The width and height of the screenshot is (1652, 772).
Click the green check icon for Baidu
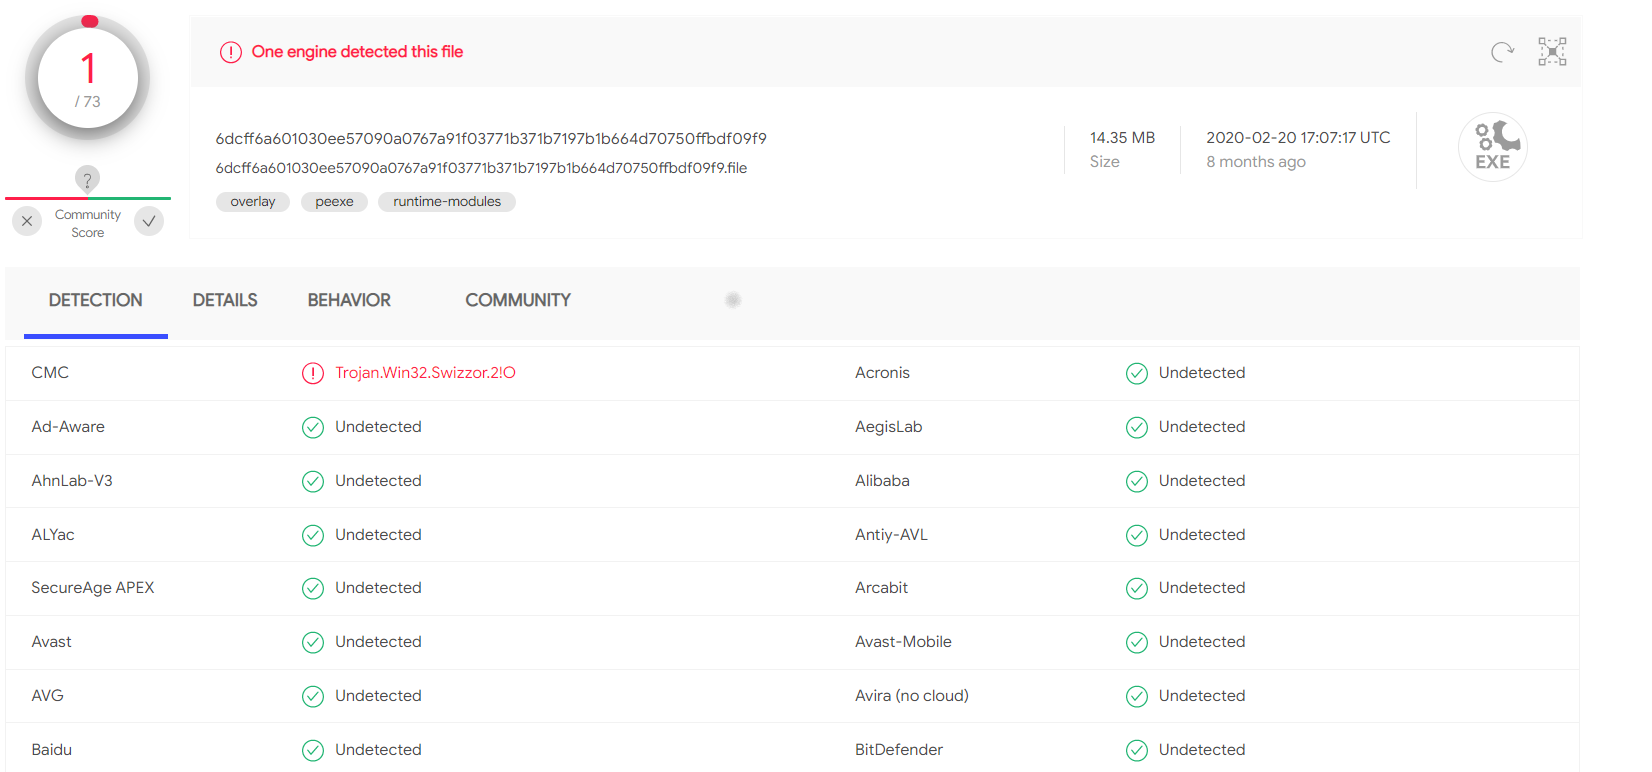313,750
